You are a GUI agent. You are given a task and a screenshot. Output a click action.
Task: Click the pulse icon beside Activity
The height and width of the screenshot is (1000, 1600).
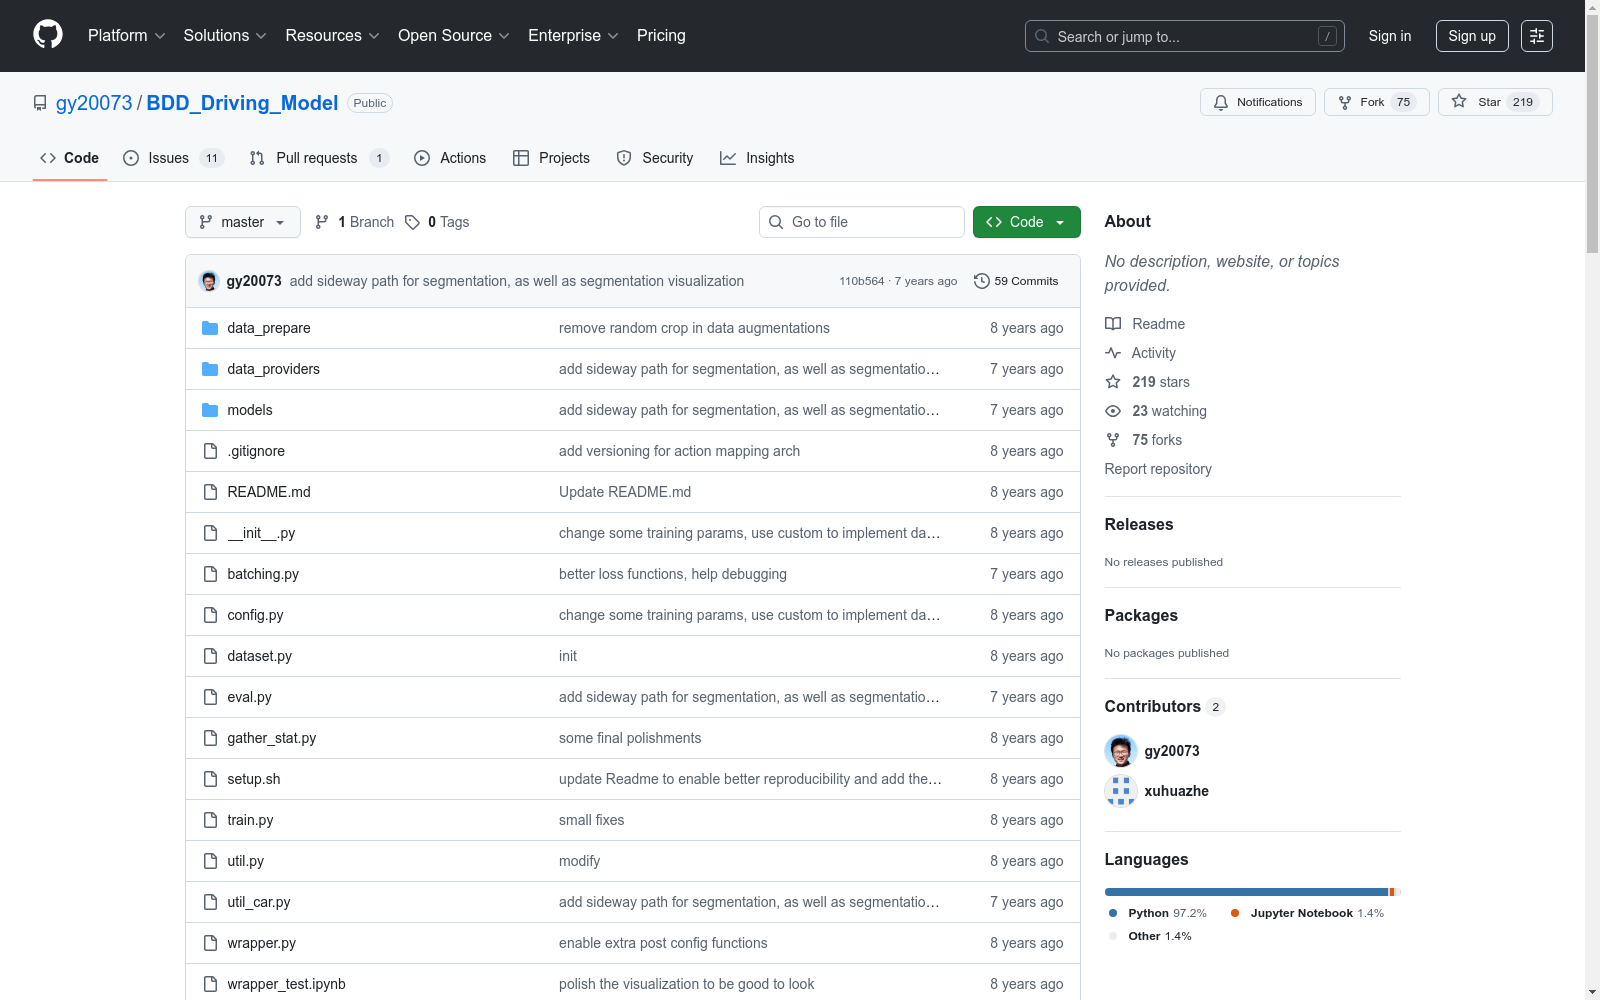tap(1113, 353)
